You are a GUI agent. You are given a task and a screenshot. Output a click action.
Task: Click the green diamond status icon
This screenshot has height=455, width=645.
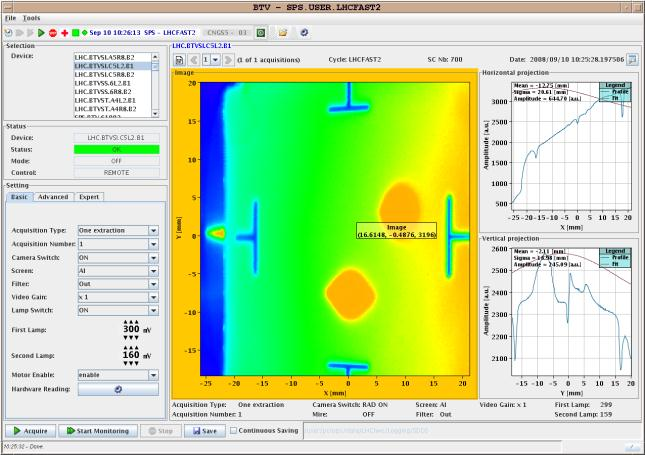pyautogui.click(x=84, y=32)
